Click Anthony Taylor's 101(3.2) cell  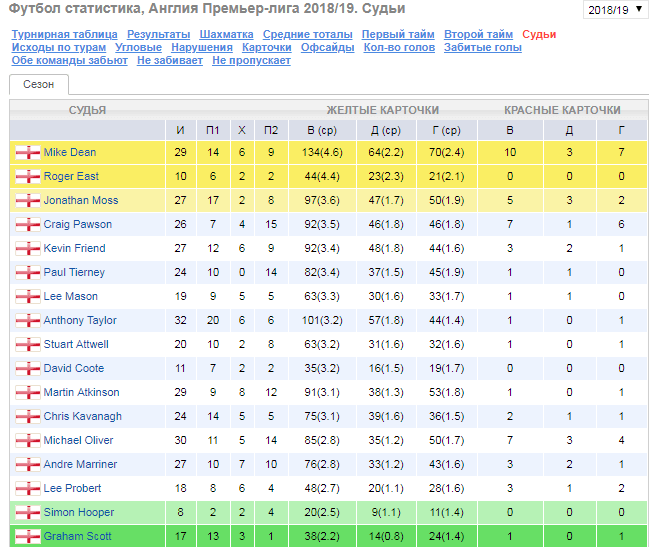pos(322,320)
